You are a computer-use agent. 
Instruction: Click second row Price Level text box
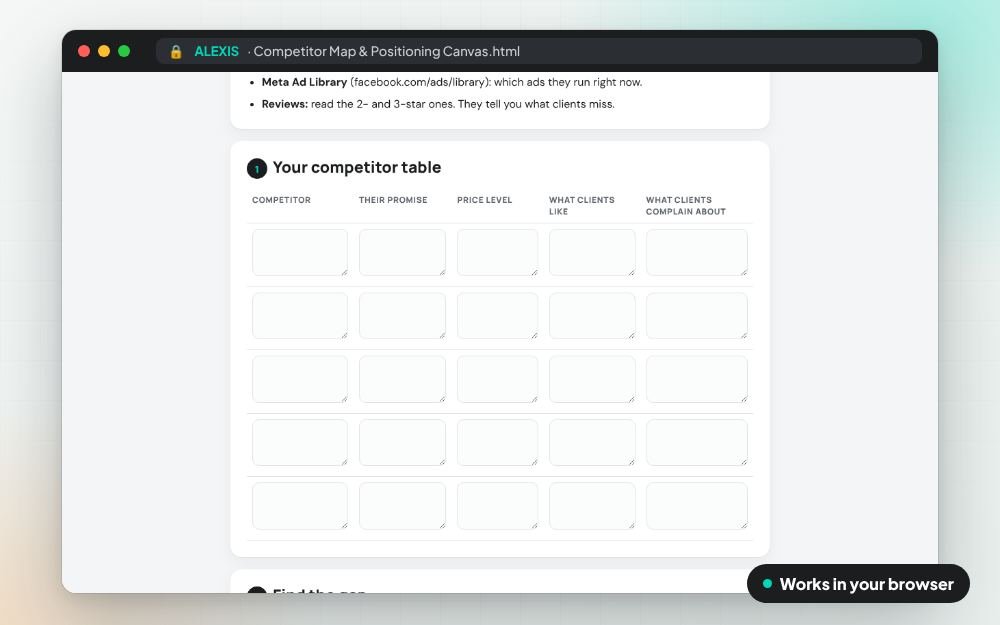[497, 316]
